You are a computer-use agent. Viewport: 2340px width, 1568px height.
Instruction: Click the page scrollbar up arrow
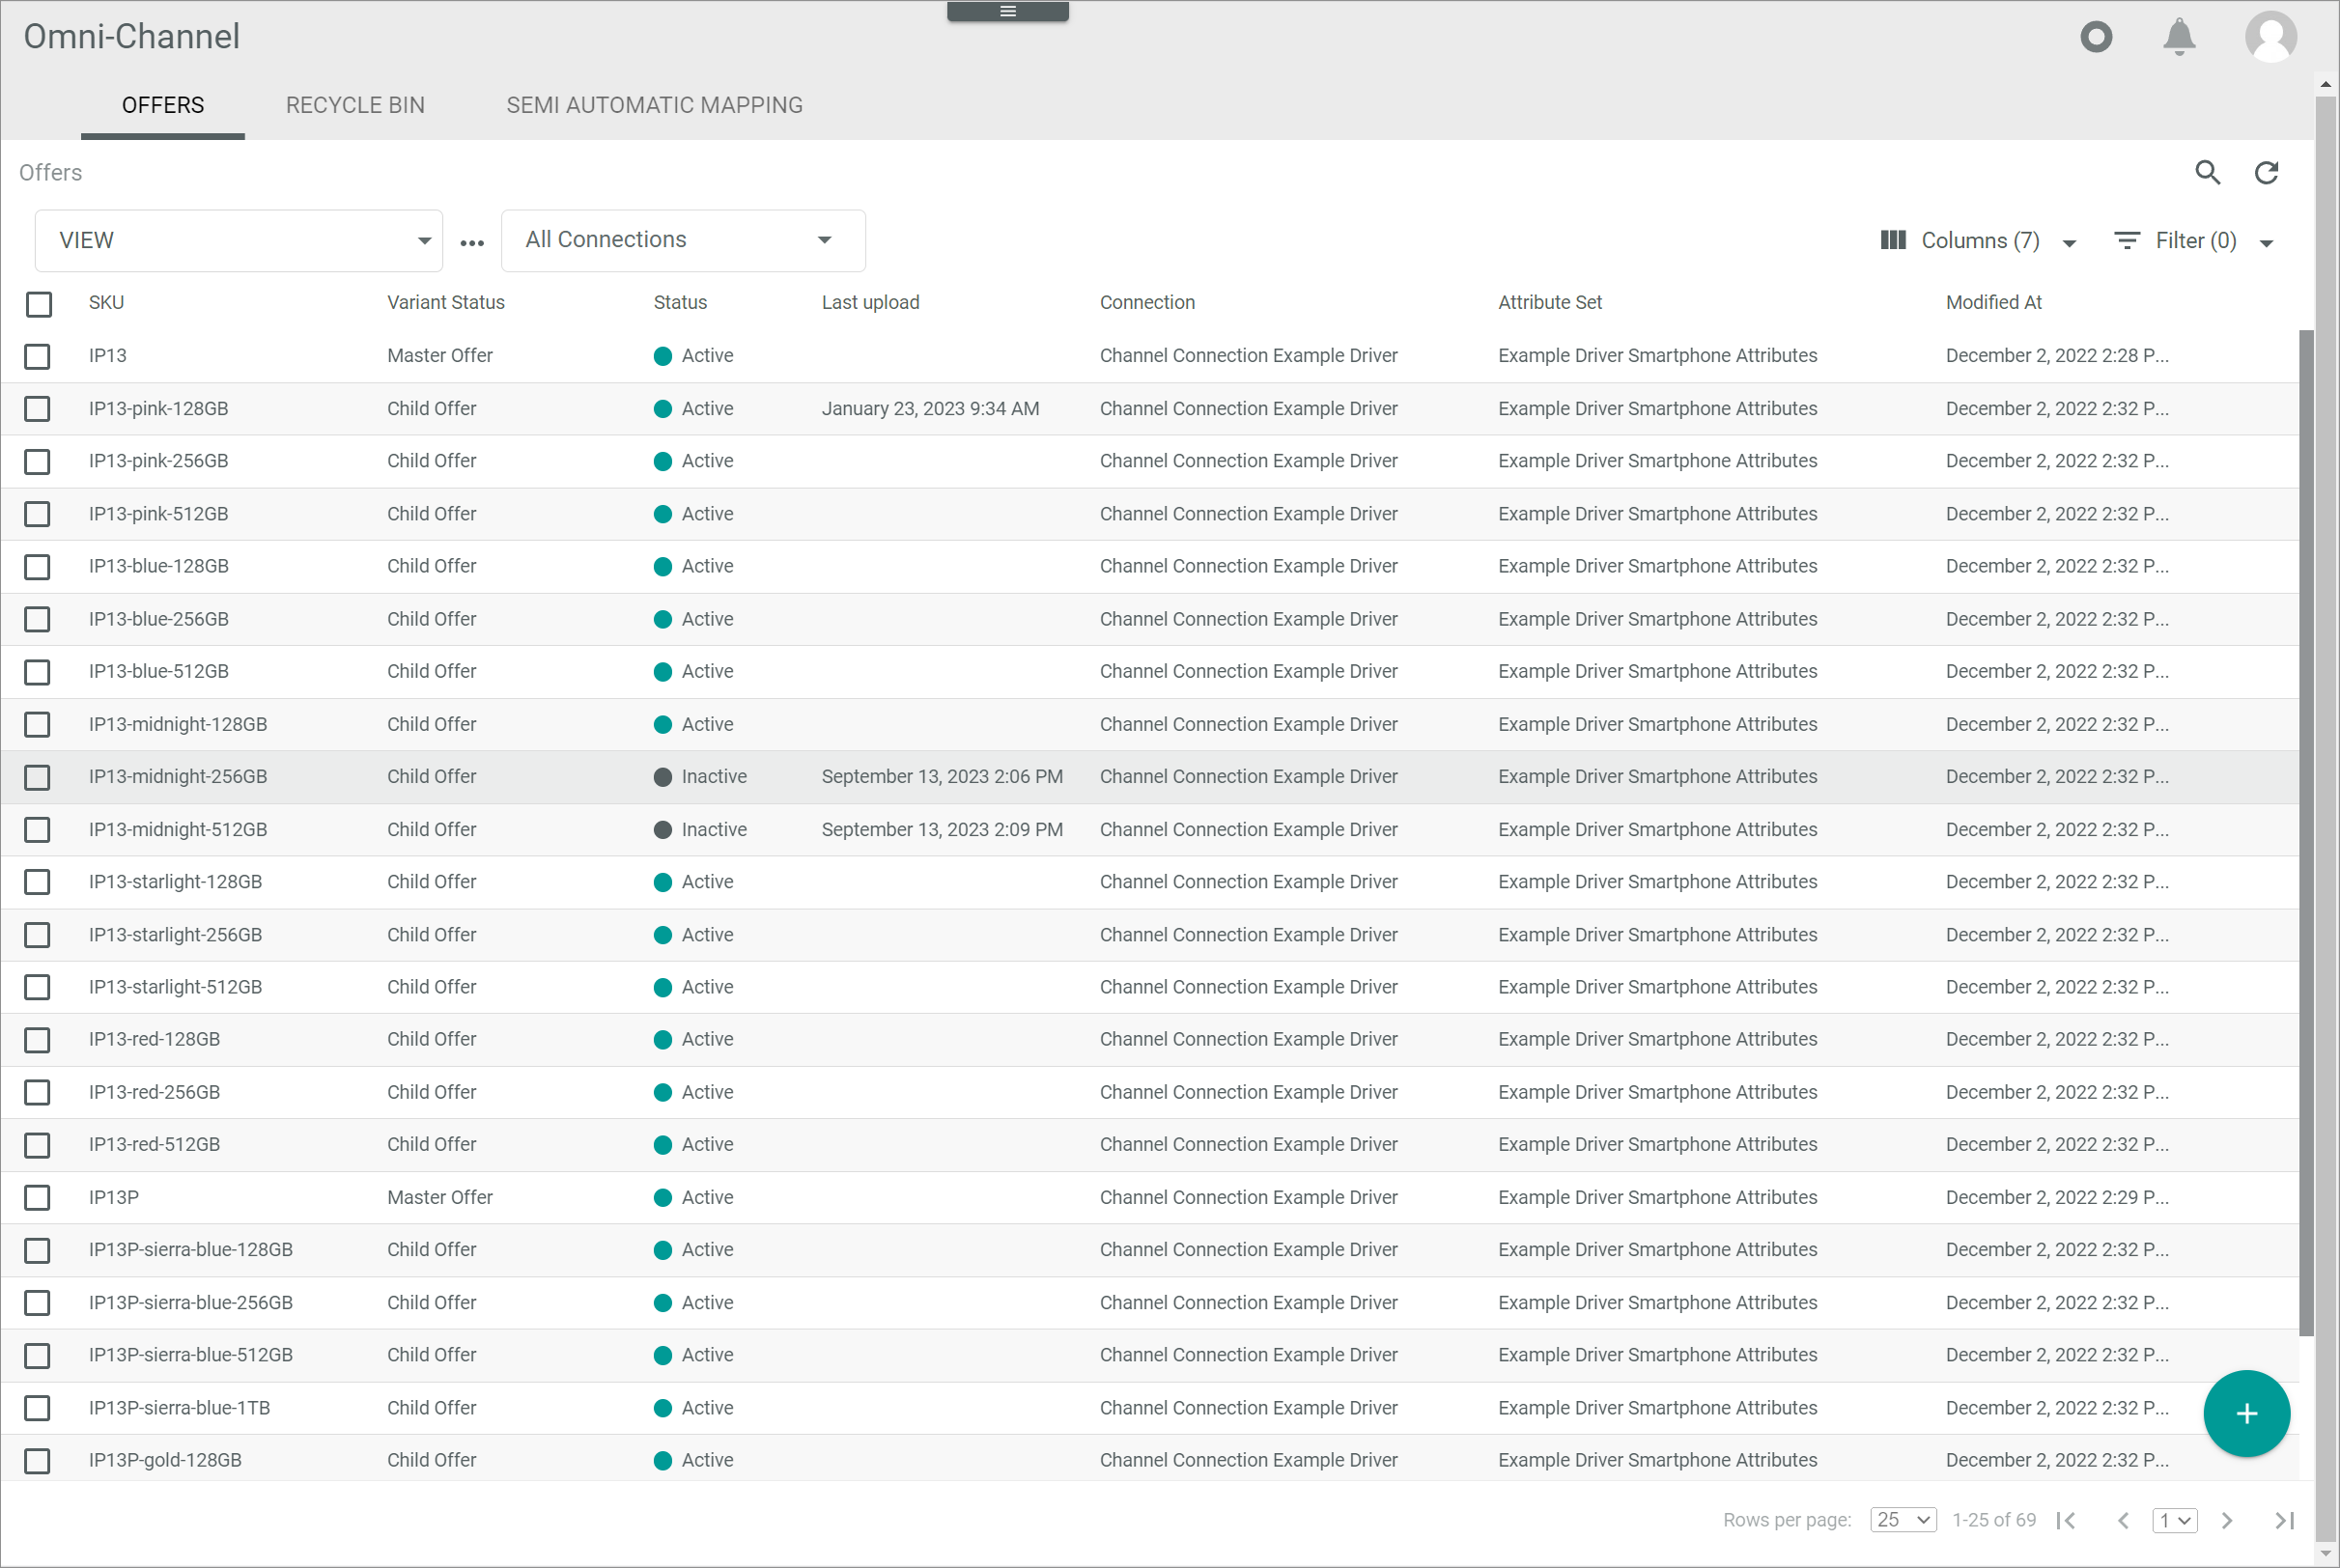tap(2326, 84)
